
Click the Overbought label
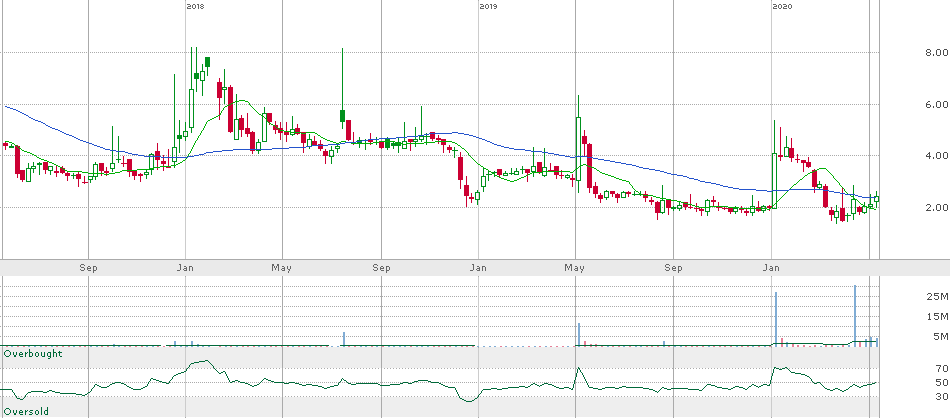click(33, 353)
